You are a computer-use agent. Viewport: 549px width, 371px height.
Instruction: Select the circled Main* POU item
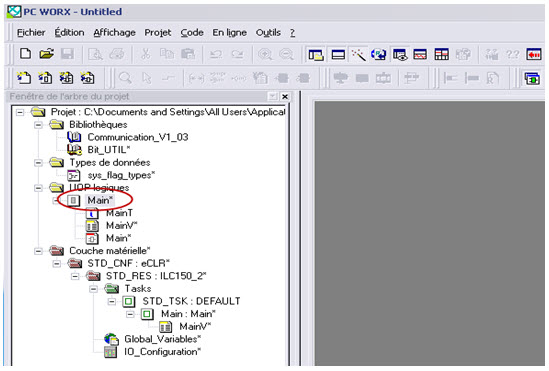click(100, 200)
